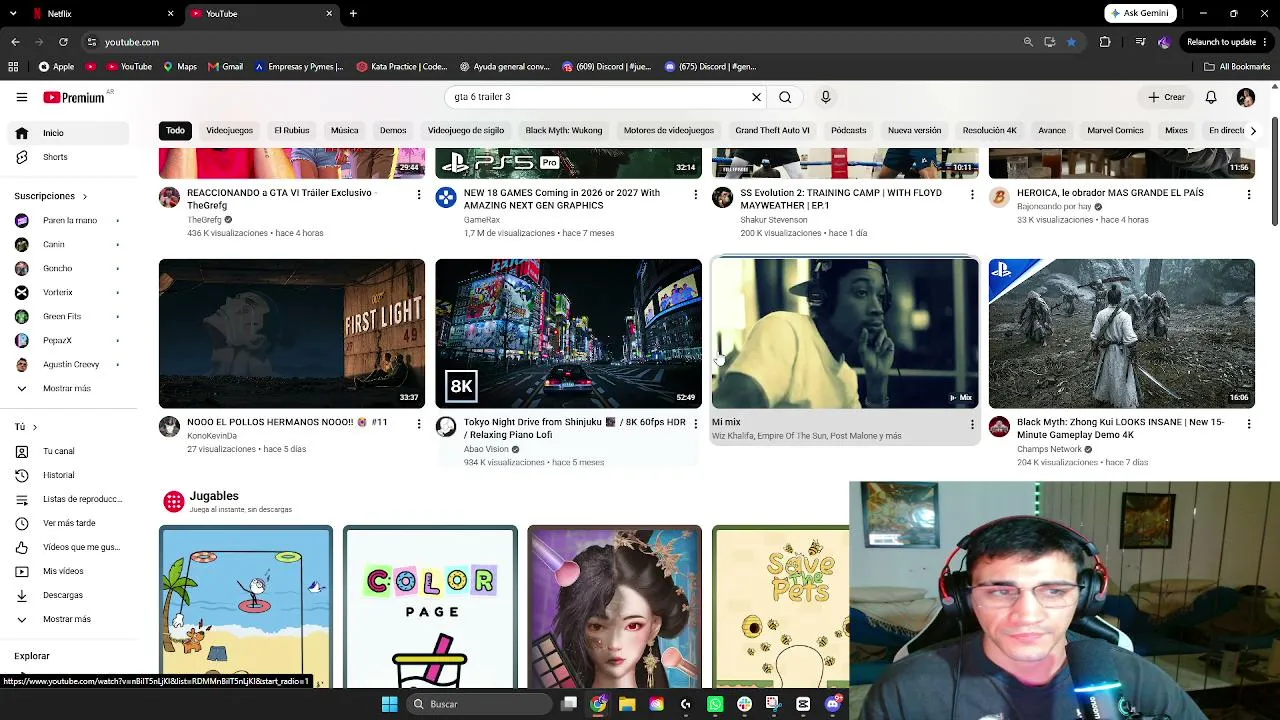Open the Kata Practice bookmark
The image size is (1280, 720).
click(402, 67)
